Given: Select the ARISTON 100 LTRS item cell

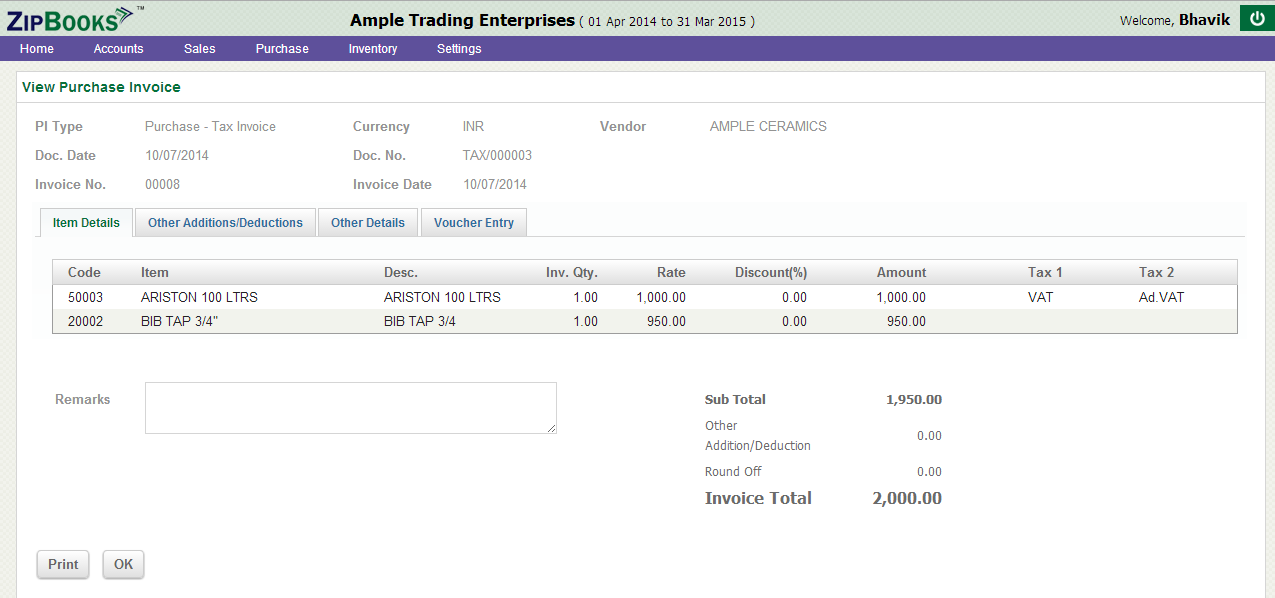Looking at the screenshot, I should pos(199,297).
